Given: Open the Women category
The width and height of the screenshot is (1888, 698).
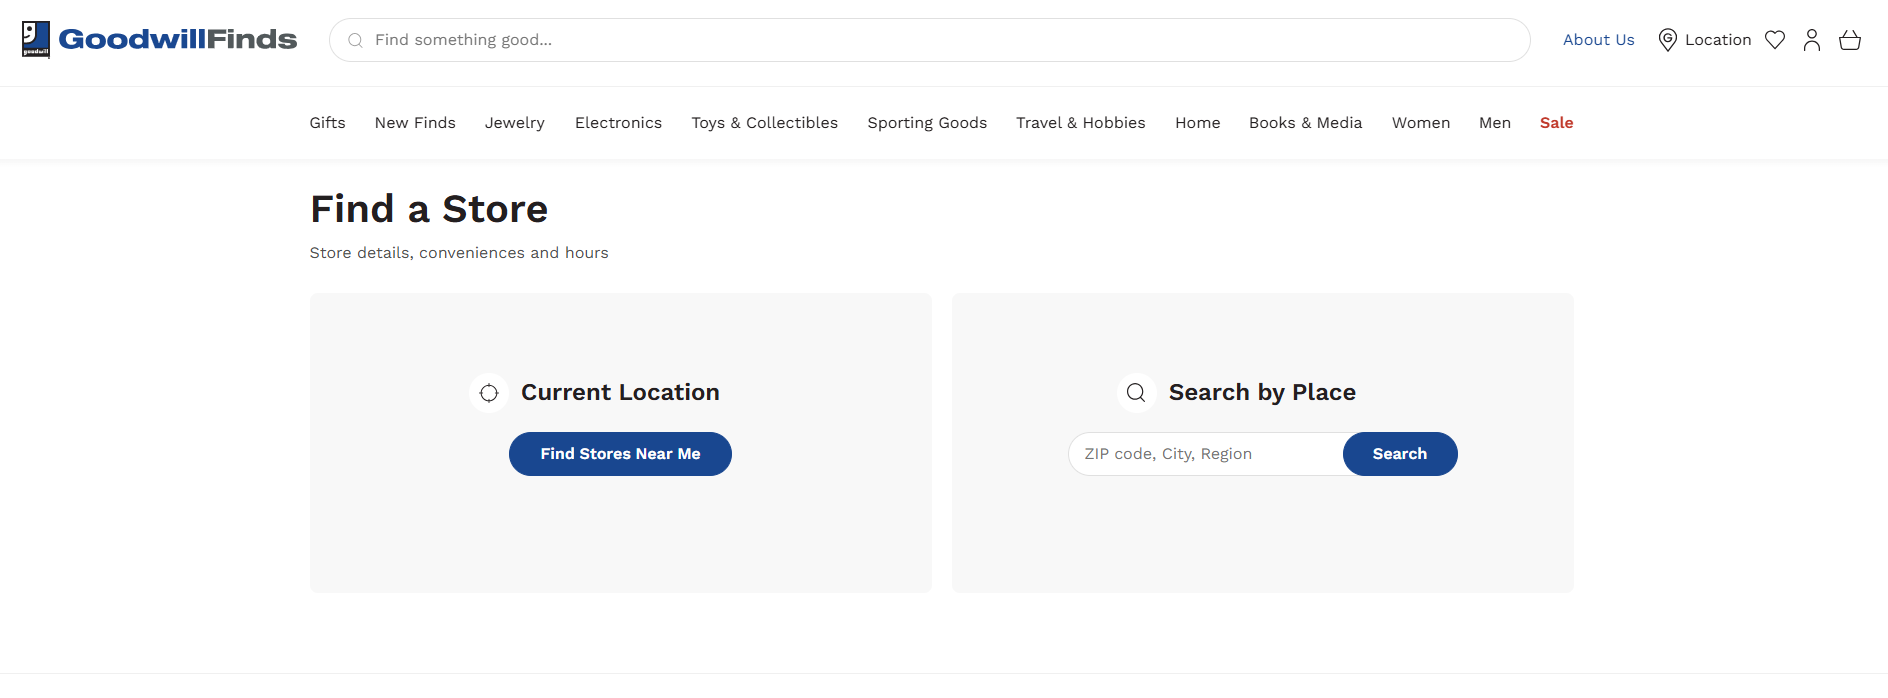Looking at the screenshot, I should tap(1421, 123).
